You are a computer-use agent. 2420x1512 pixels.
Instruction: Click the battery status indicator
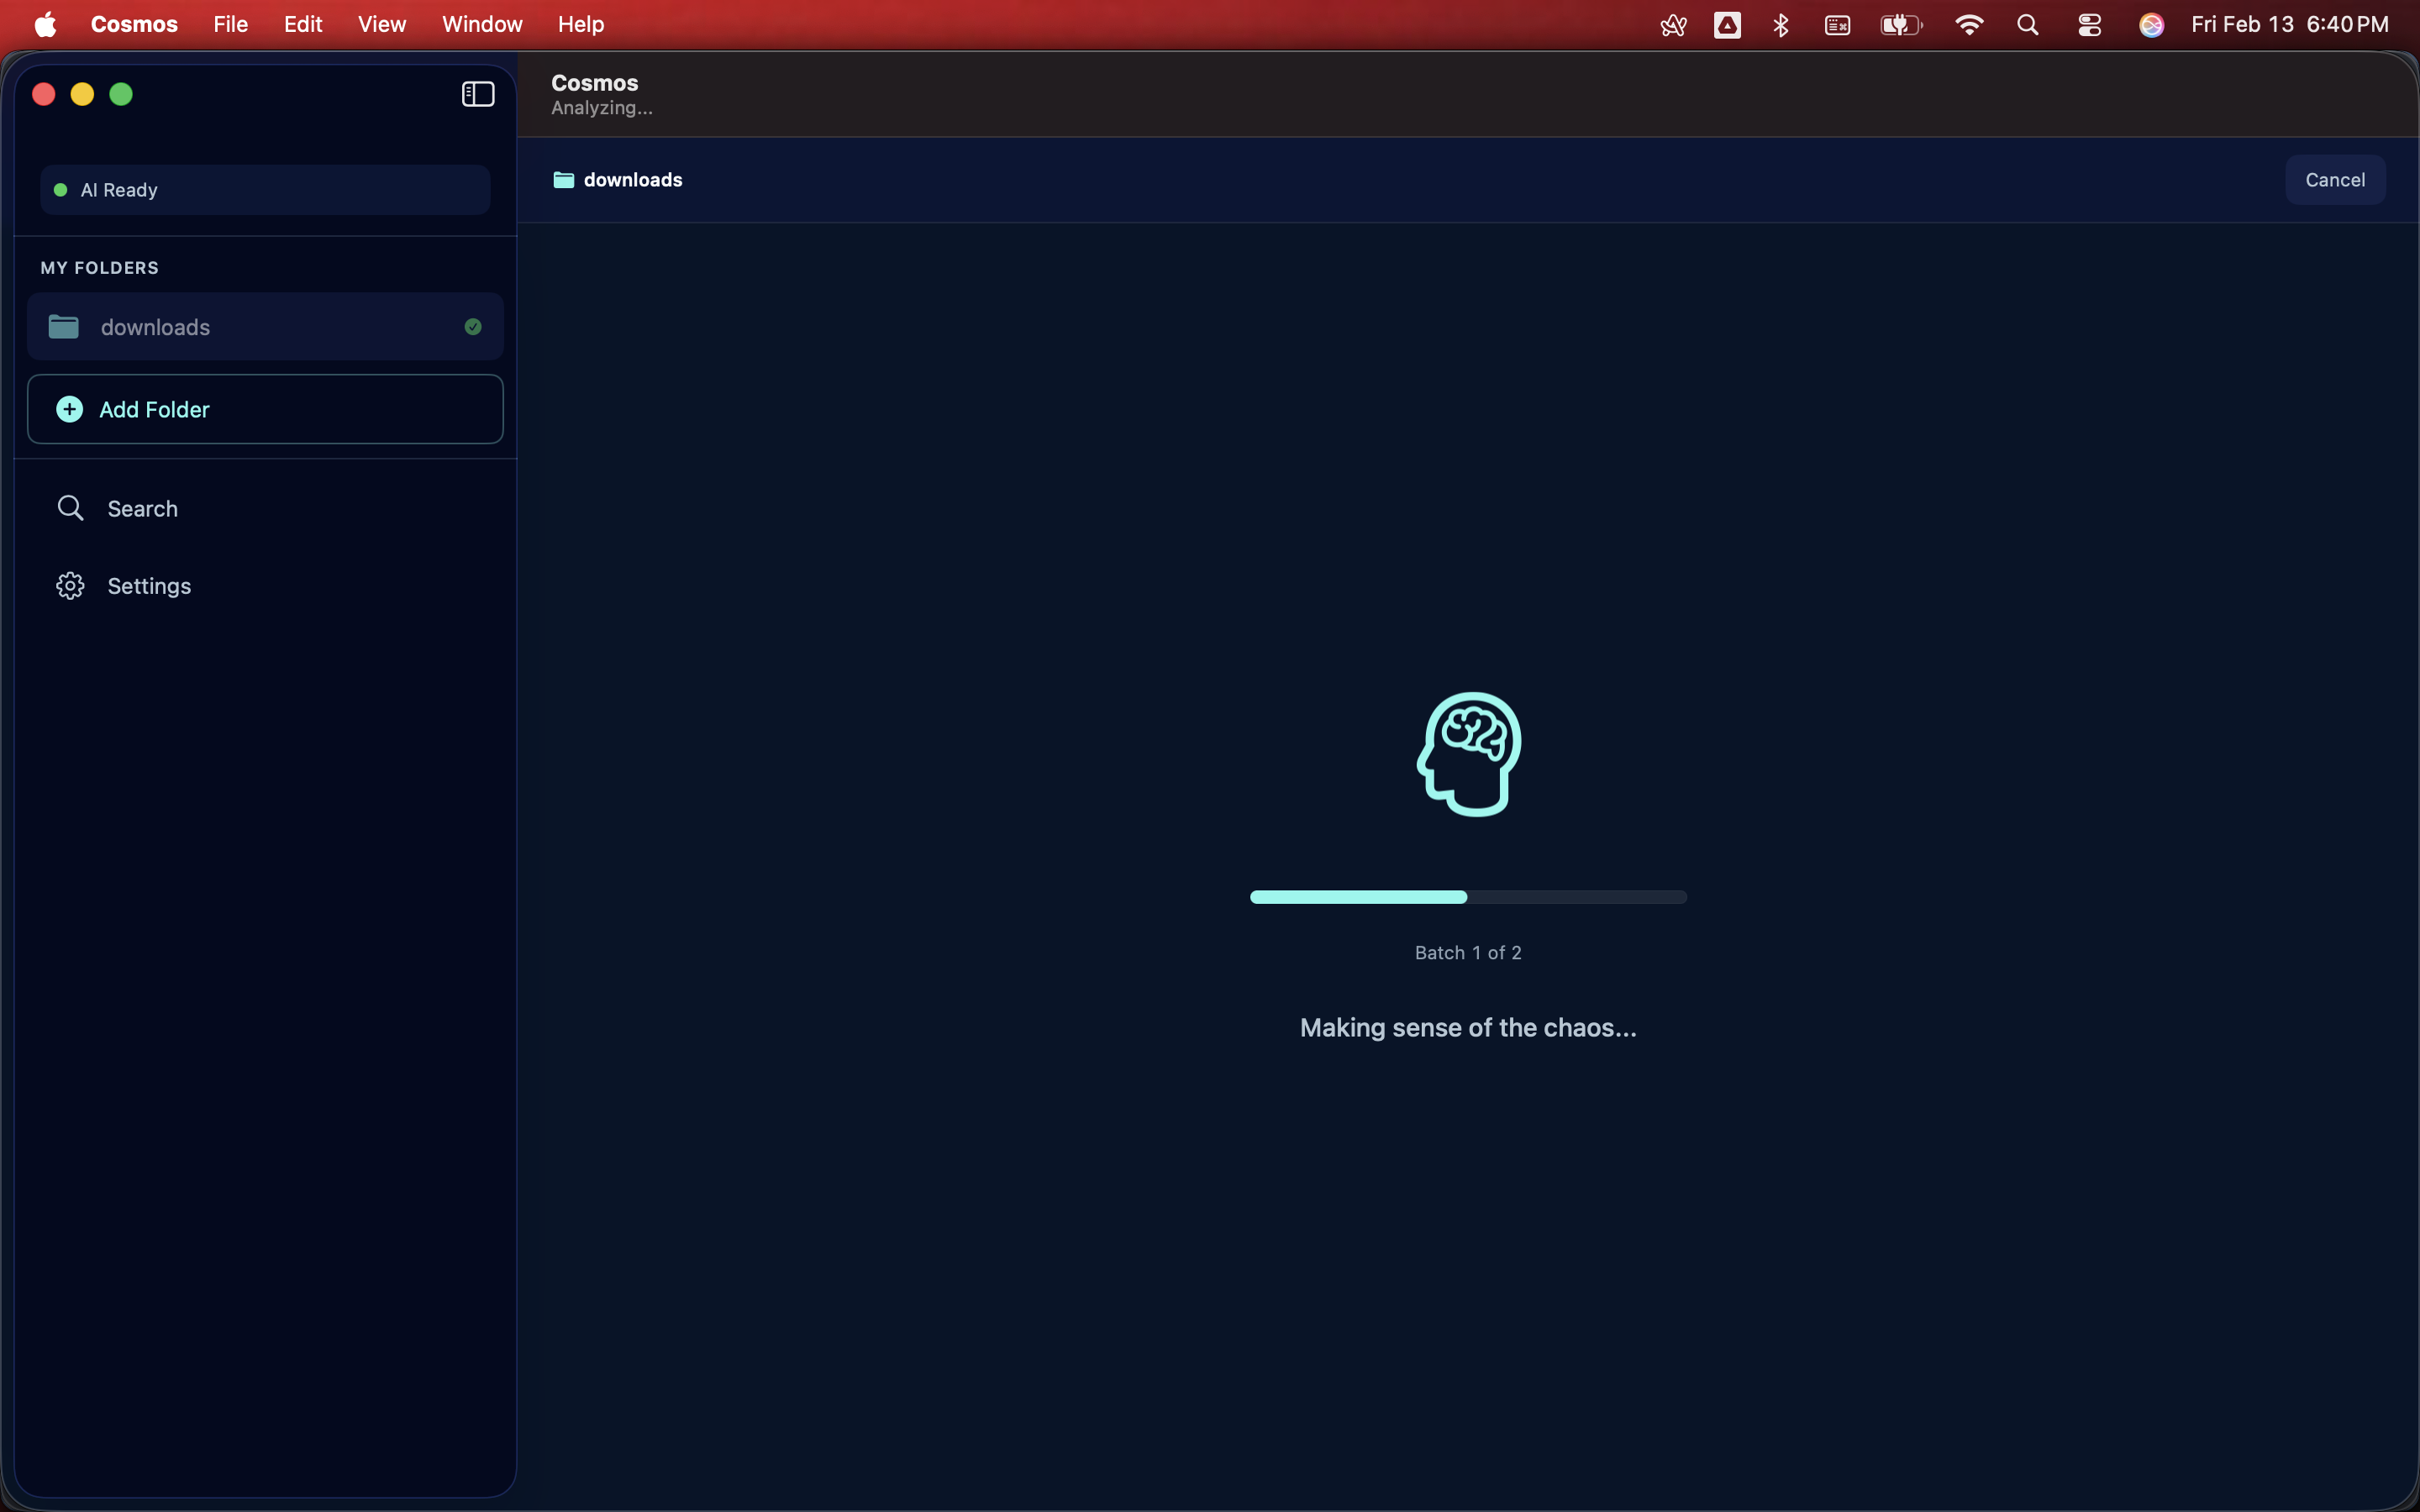pos(1899,24)
